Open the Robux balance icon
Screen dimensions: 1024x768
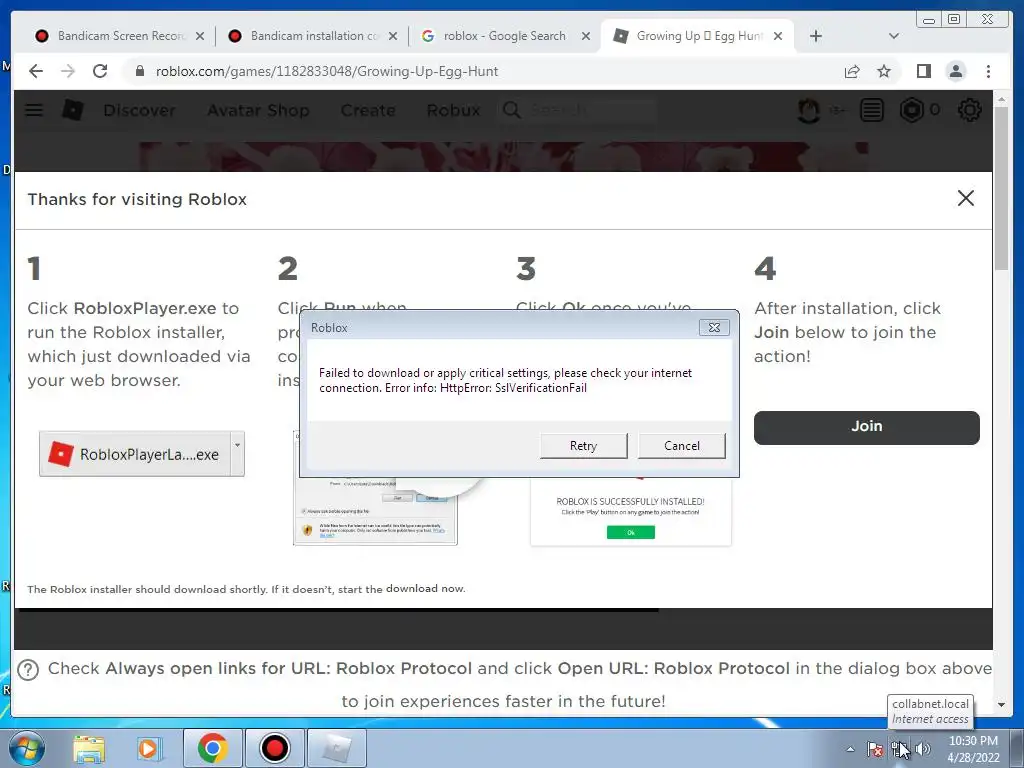912,110
